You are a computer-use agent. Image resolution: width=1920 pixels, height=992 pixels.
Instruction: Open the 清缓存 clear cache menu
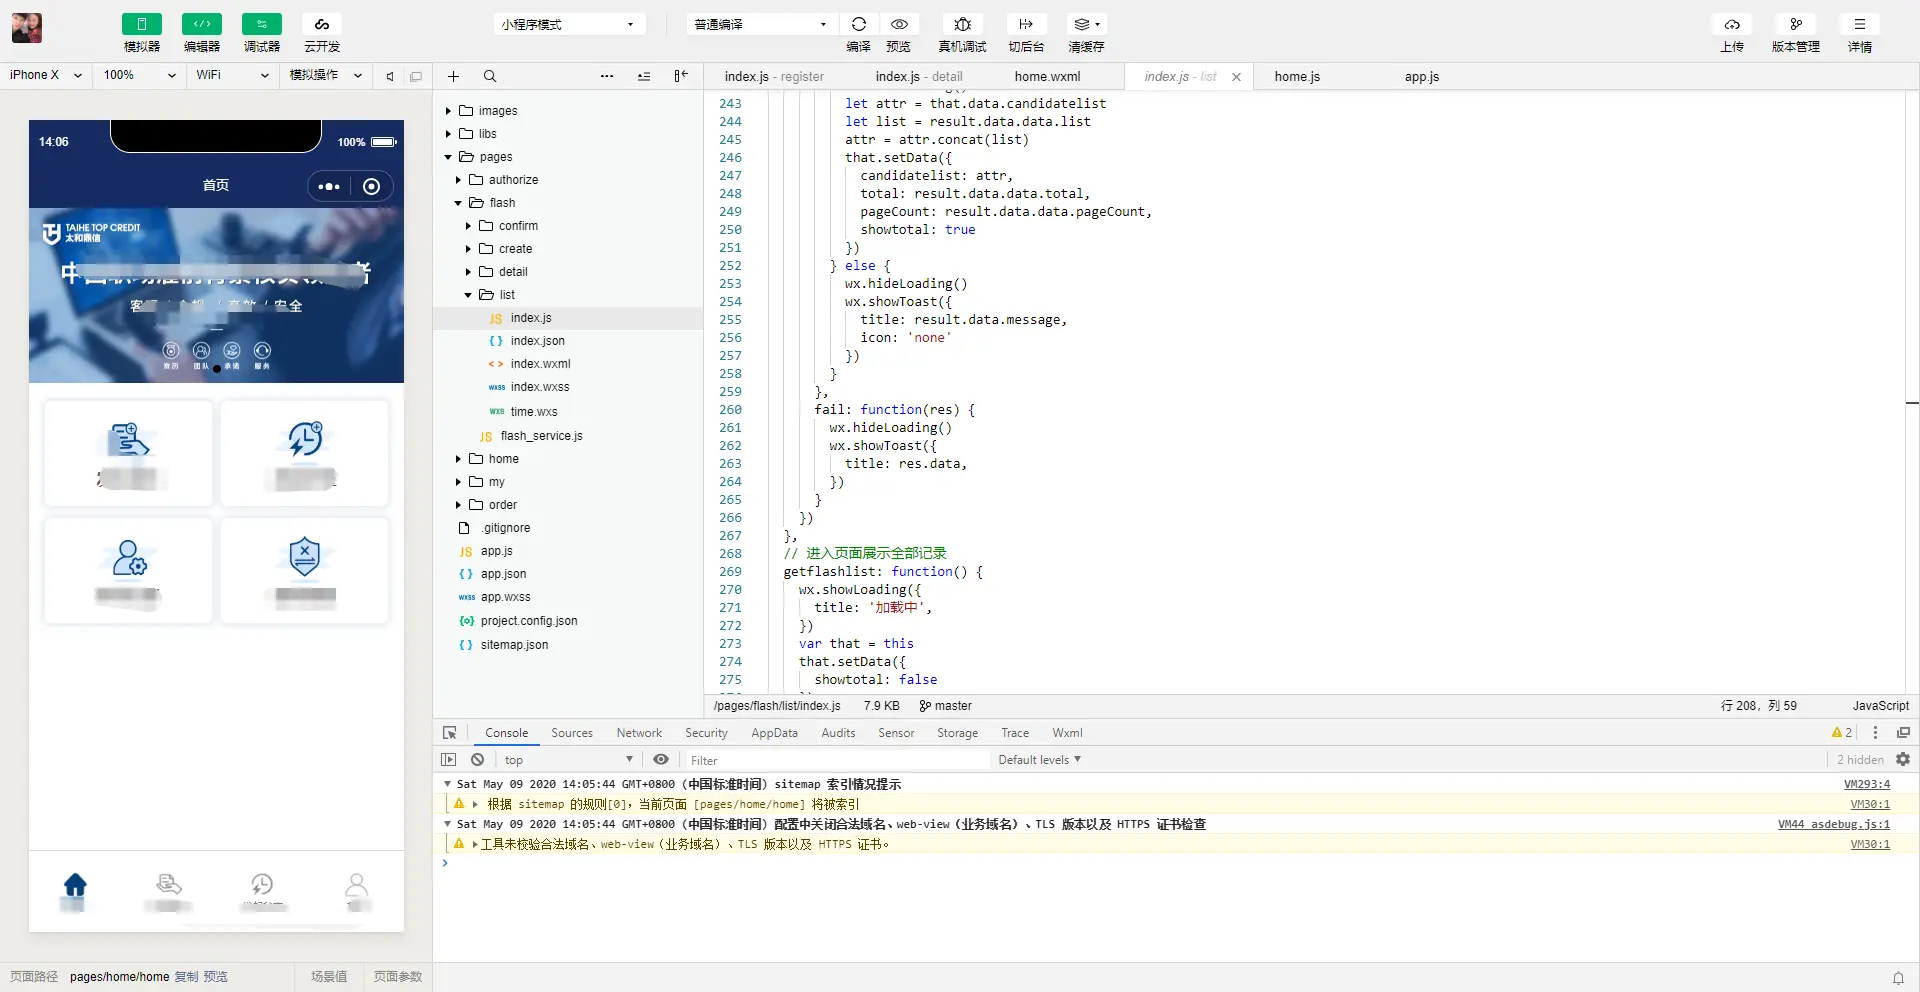coord(1087,24)
